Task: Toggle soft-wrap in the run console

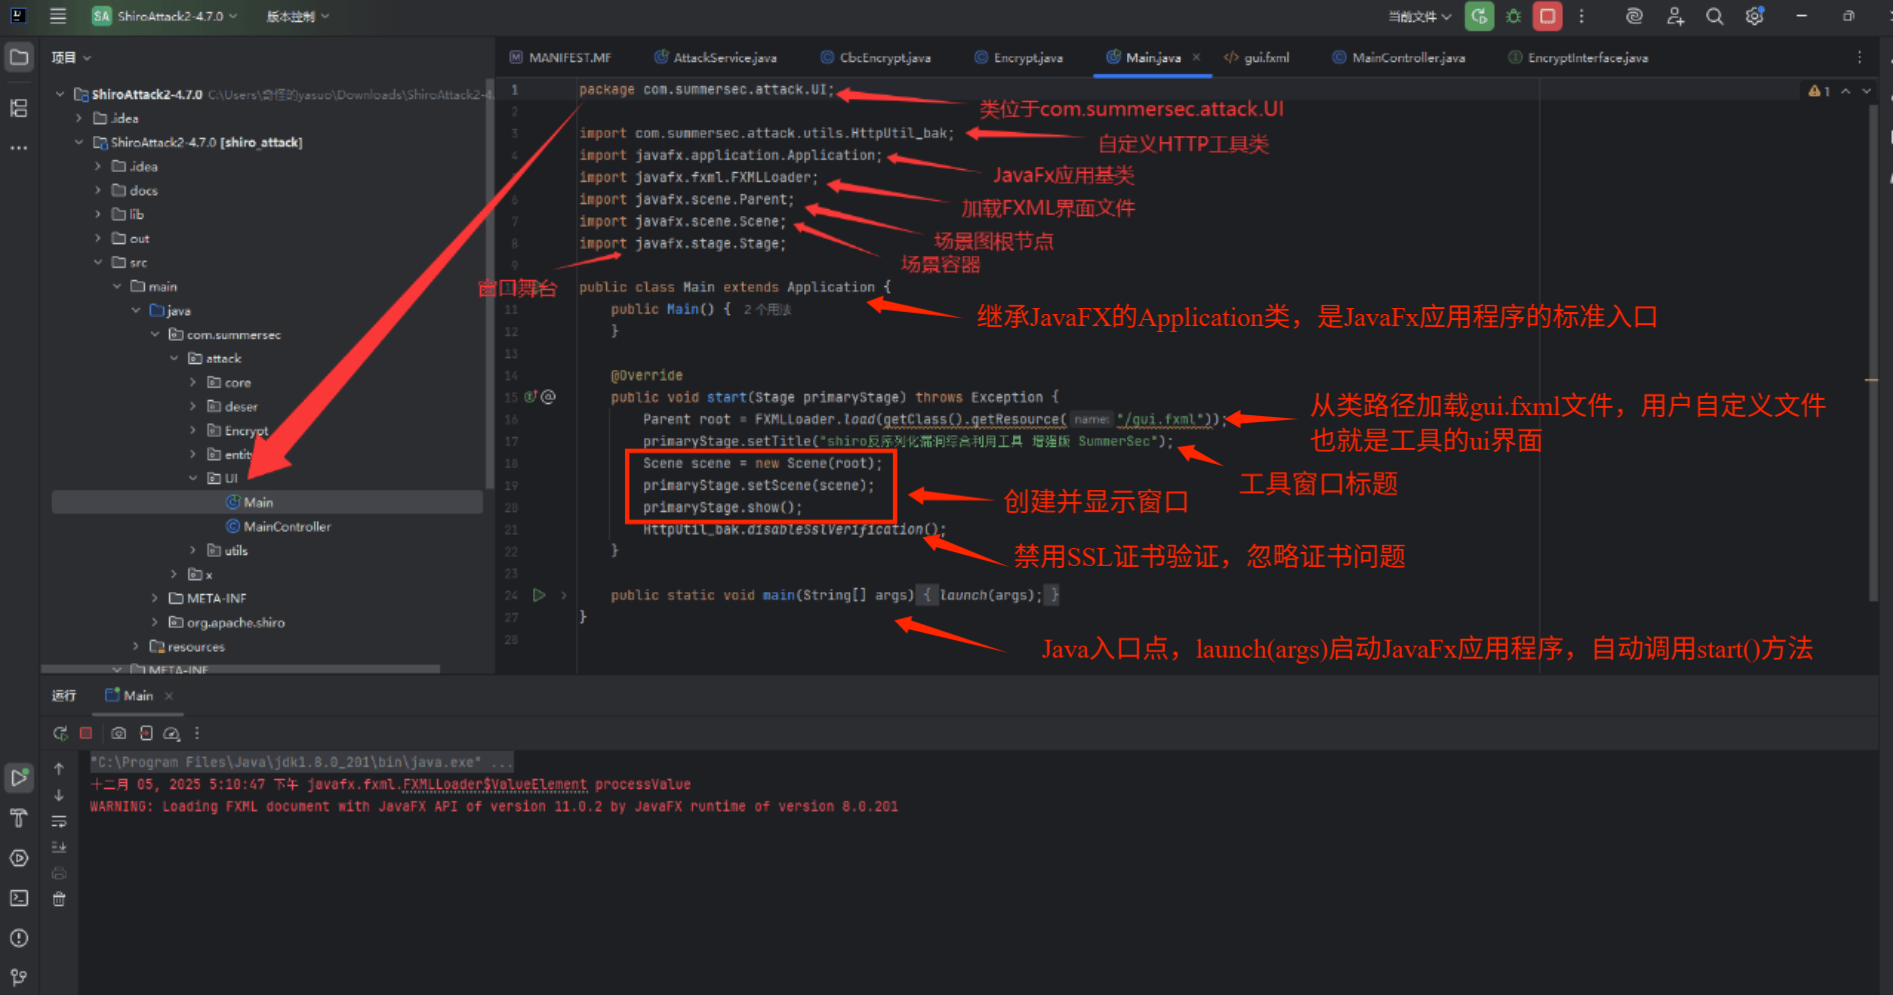Action: 59,822
